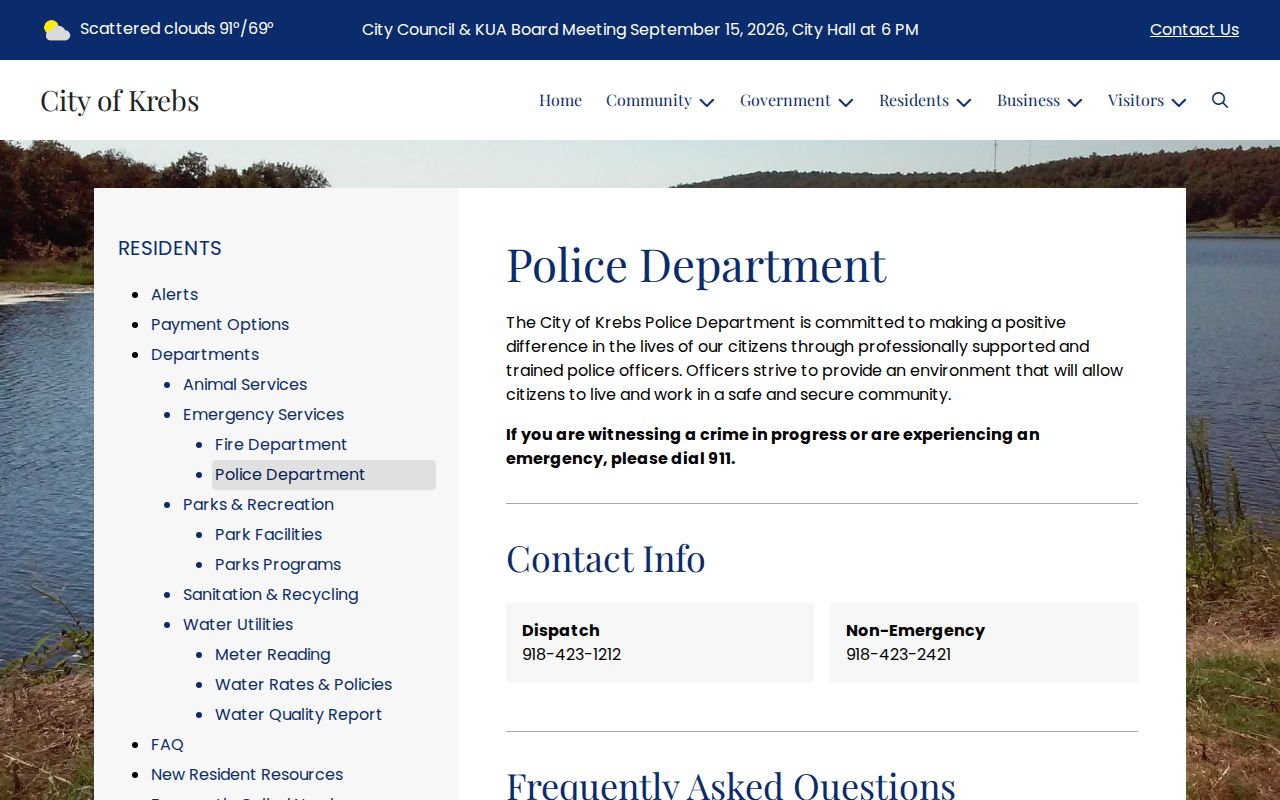Click the Contact Info section heading
This screenshot has width=1280, height=800.
(x=606, y=558)
